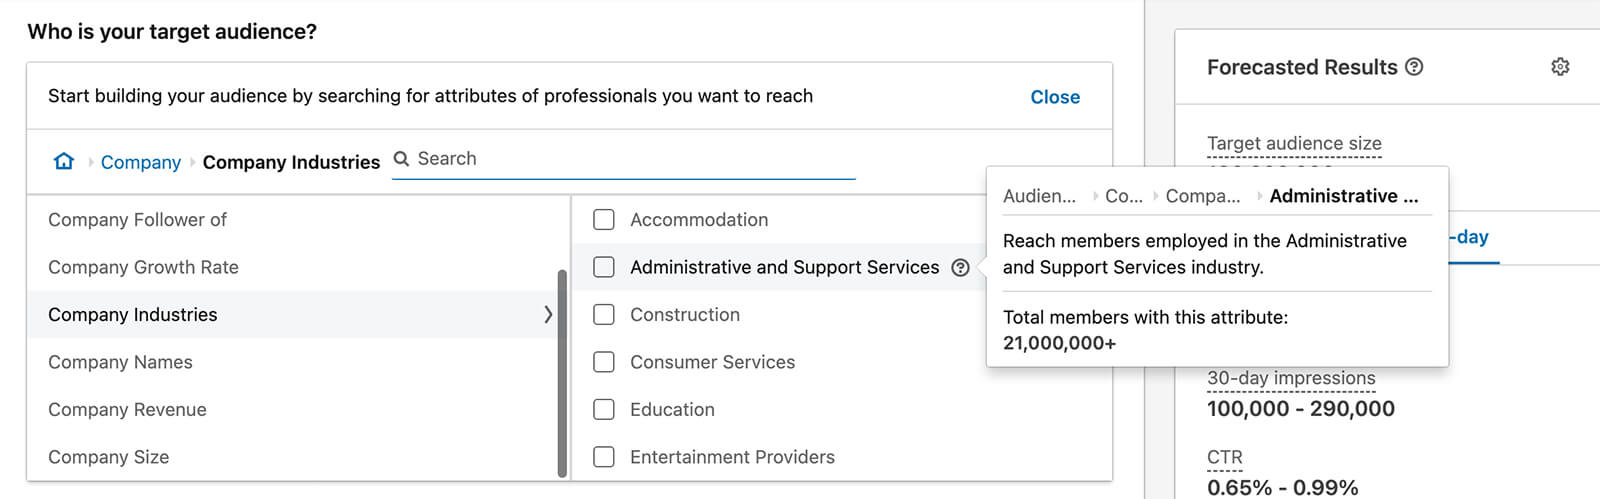Click the Forecasted Results help icon
The height and width of the screenshot is (499, 1600).
pos(1414,67)
